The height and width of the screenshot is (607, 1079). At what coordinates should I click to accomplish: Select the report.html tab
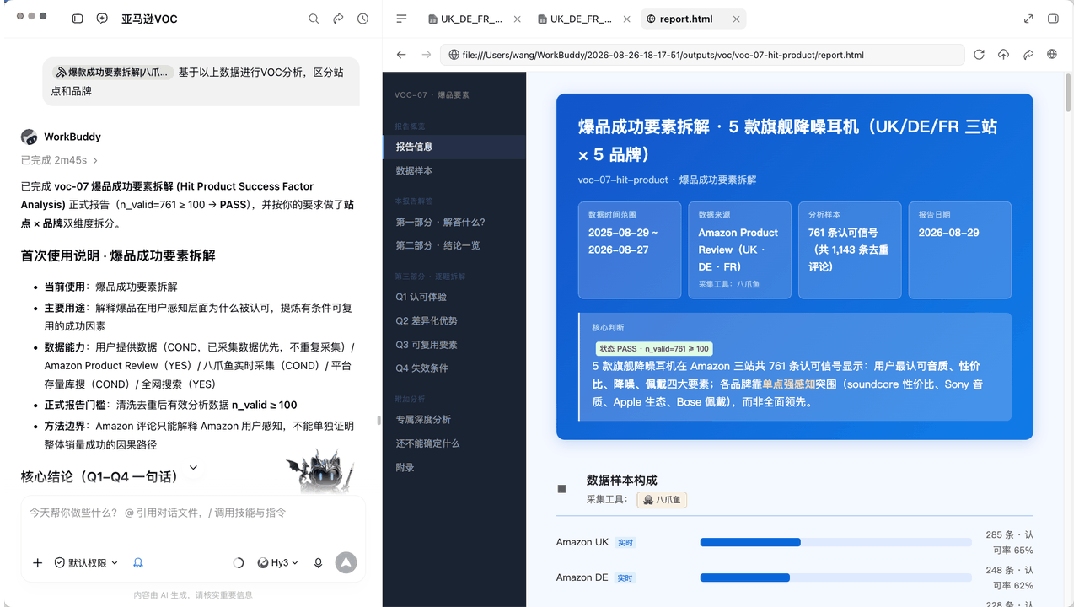point(693,19)
